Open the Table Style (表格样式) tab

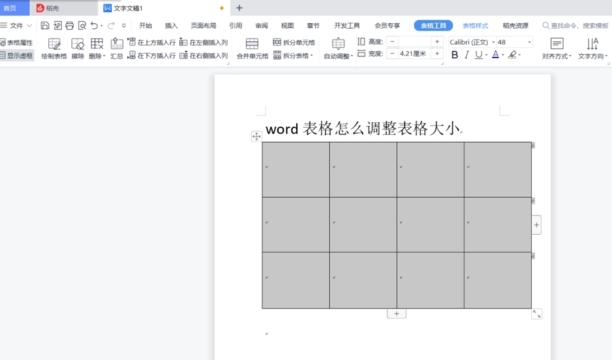[475, 26]
